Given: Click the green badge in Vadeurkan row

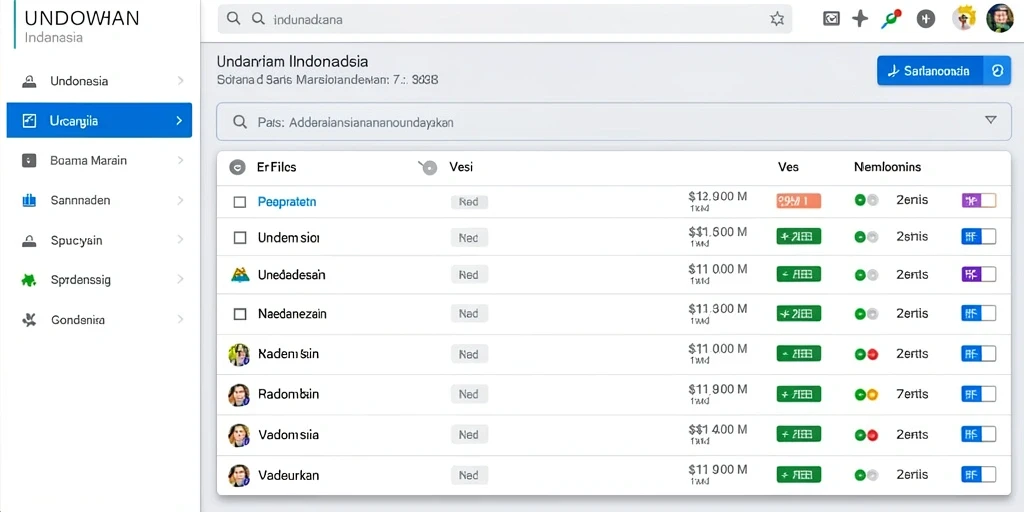Looking at the screenshot, I should pyautogui.click(x=799, y=475).
